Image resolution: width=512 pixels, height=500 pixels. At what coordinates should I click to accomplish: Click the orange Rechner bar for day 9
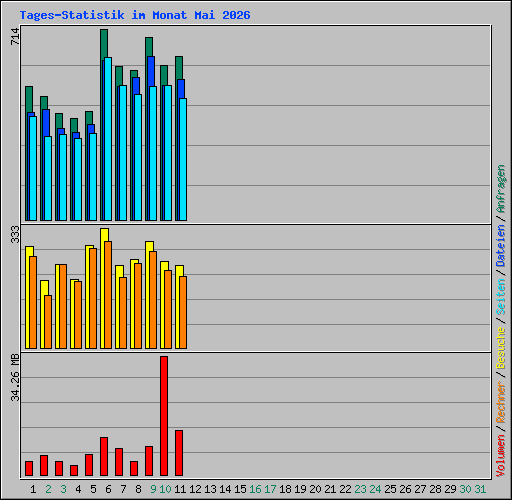click(x=153, y=300)
